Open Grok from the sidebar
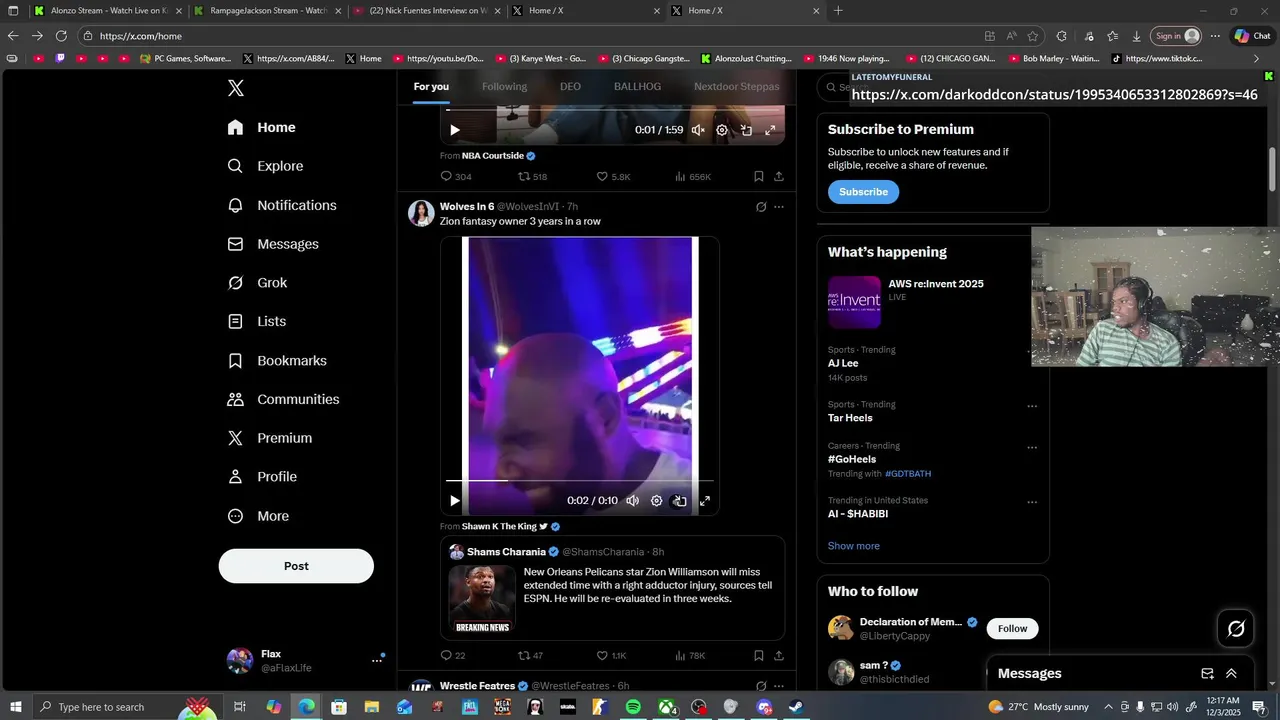The height and width of the screenshot is (720, 1280). (257, 283)
